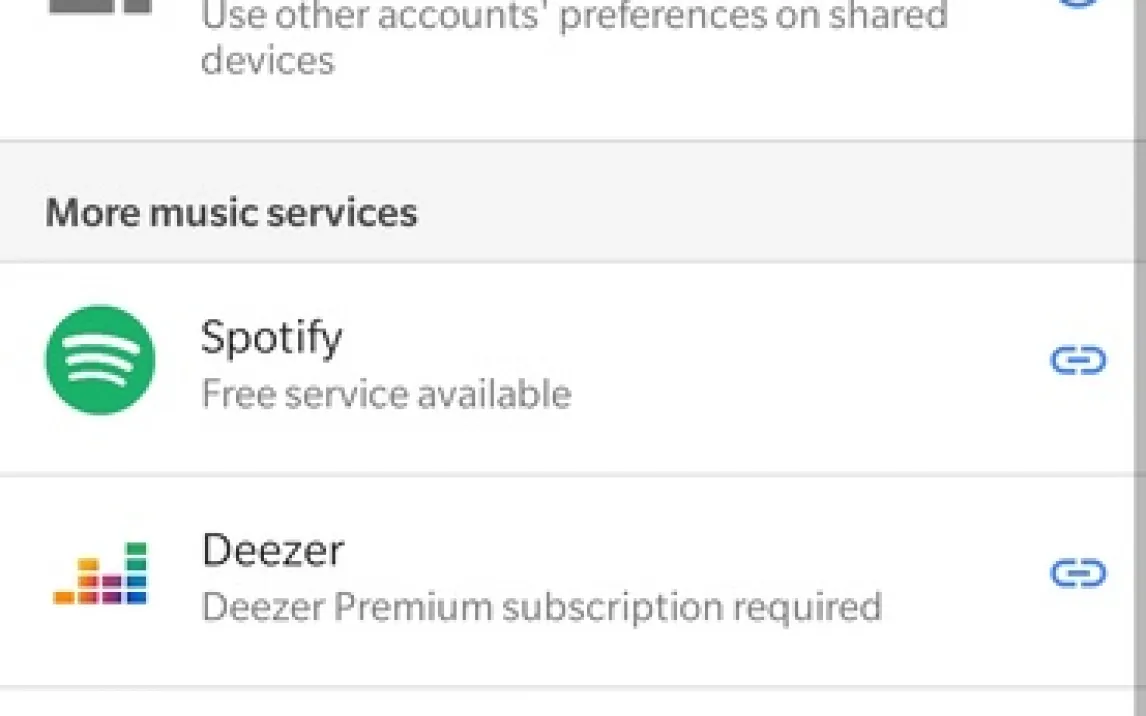Viewport: 1146px width, 716px height.
Task: Tap the partially visible top link icon
Action: [1077, 4]
